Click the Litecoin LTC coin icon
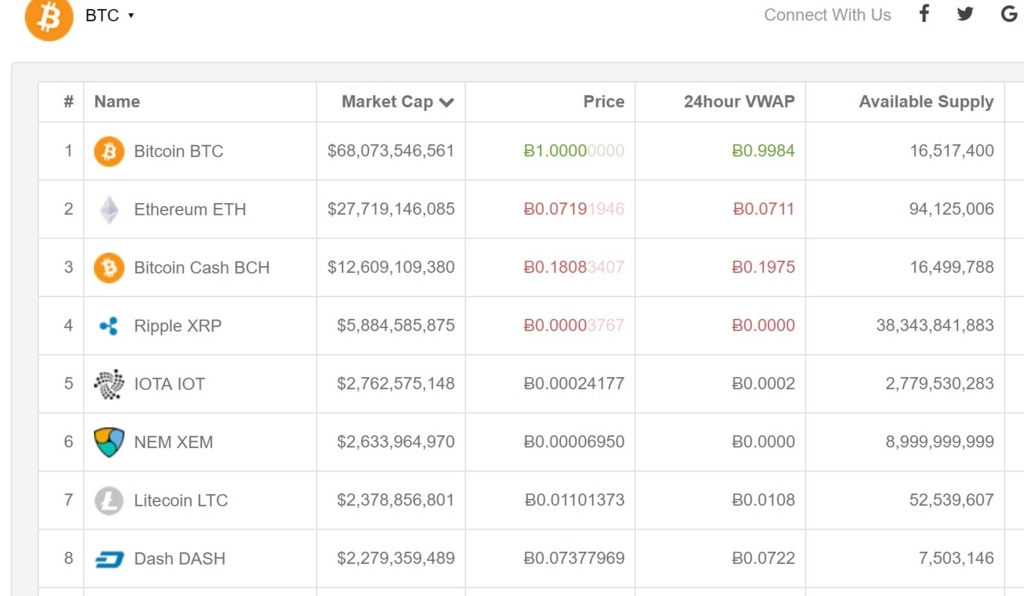The height and width of the screenshot is (596, 1024). tap(109, 500)
